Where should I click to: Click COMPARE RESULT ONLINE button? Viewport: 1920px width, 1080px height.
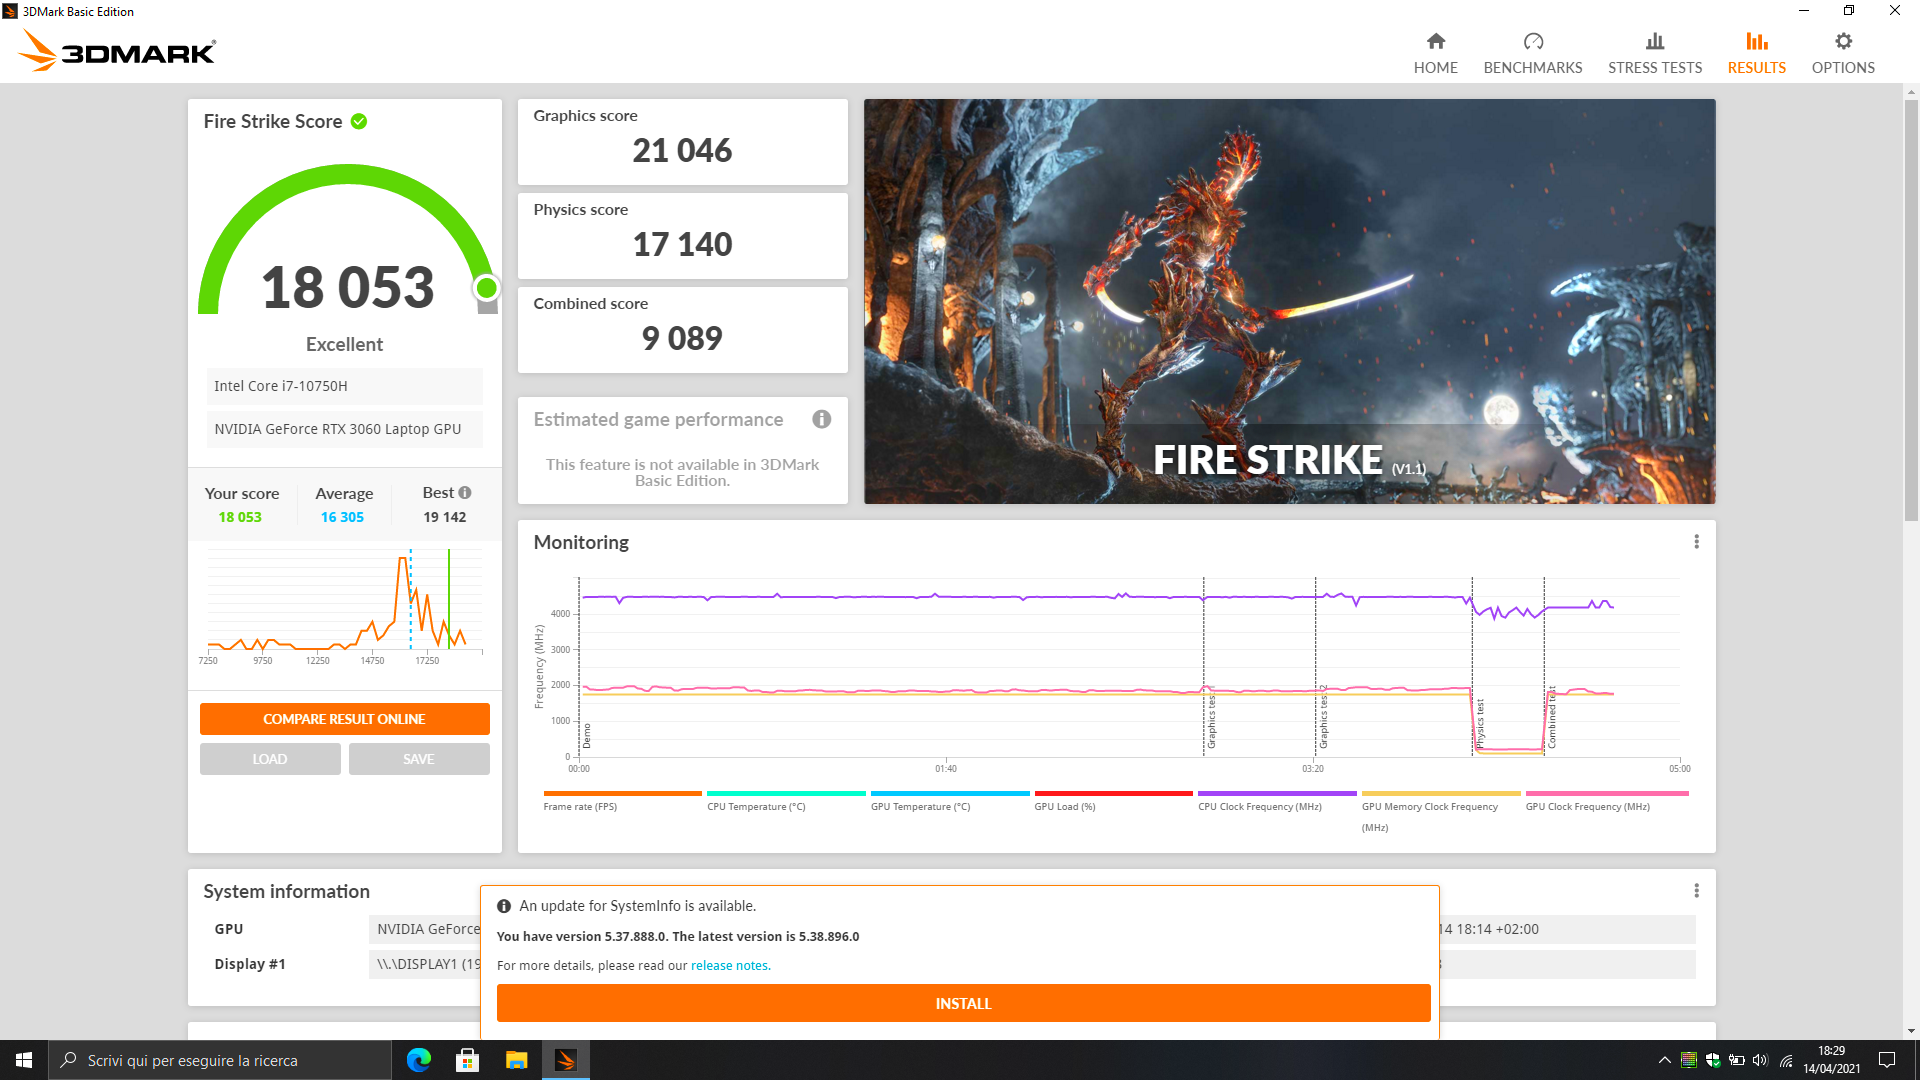click(344, 719)
